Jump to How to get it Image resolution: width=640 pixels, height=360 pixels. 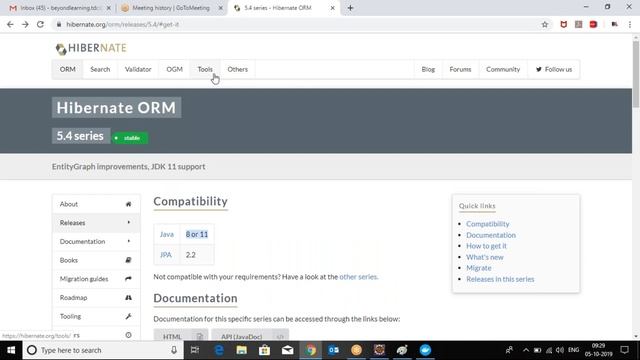[486, 246]
